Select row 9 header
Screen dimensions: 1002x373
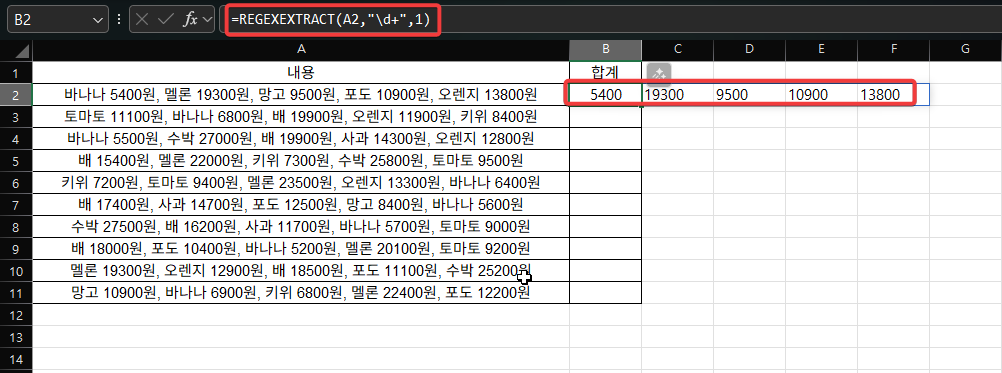pyautogui.click(x=16, y=249)
